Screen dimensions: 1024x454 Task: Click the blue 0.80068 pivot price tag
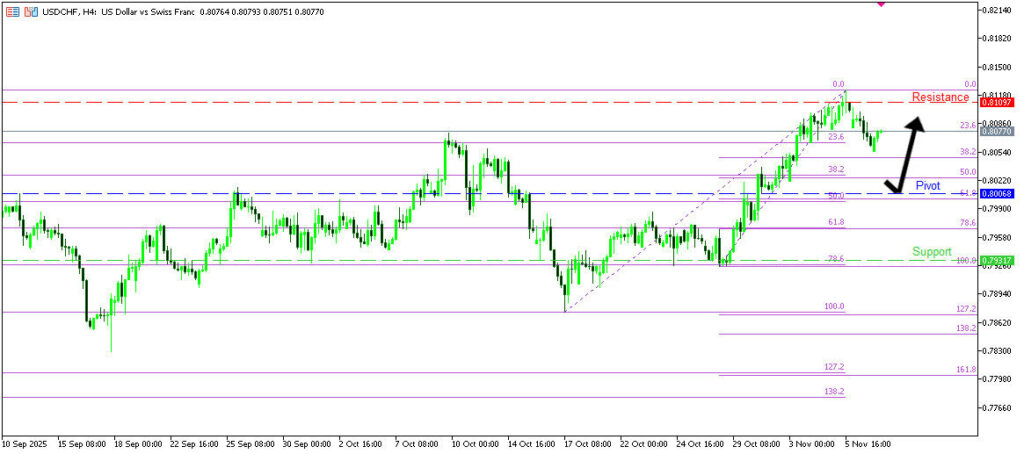[996, 193]
